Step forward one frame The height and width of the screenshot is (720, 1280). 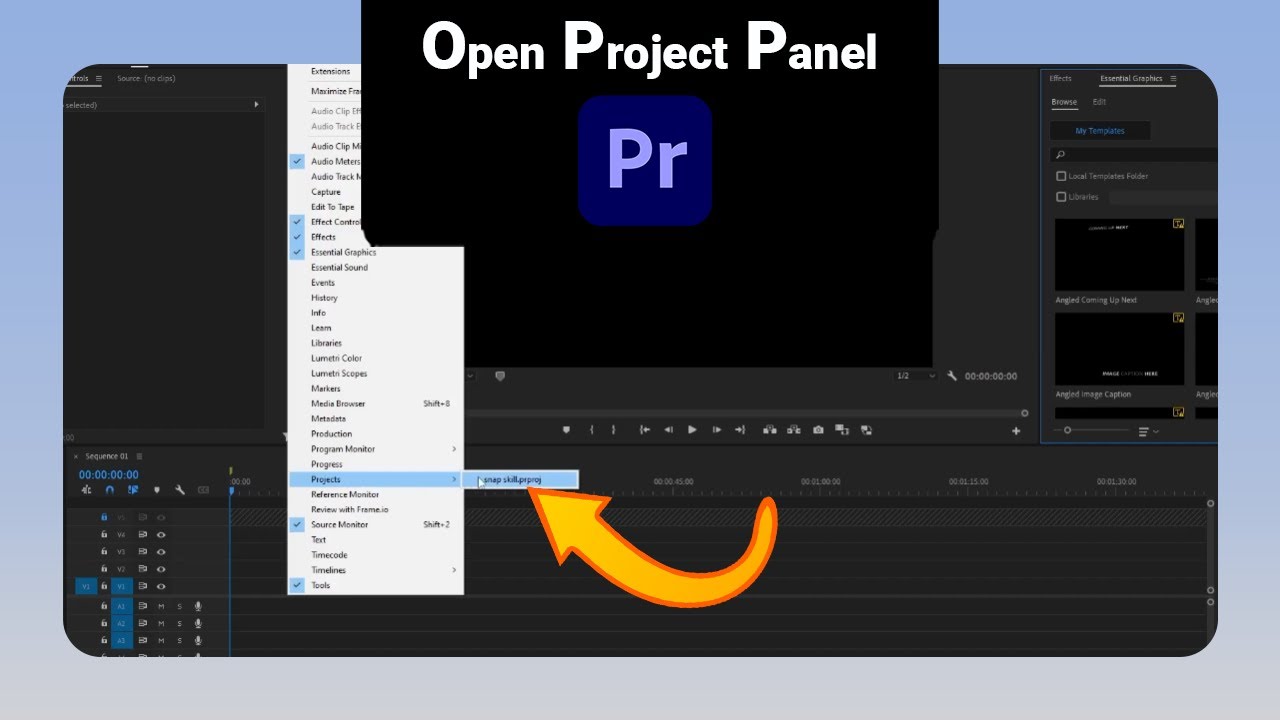click(716, 430)
